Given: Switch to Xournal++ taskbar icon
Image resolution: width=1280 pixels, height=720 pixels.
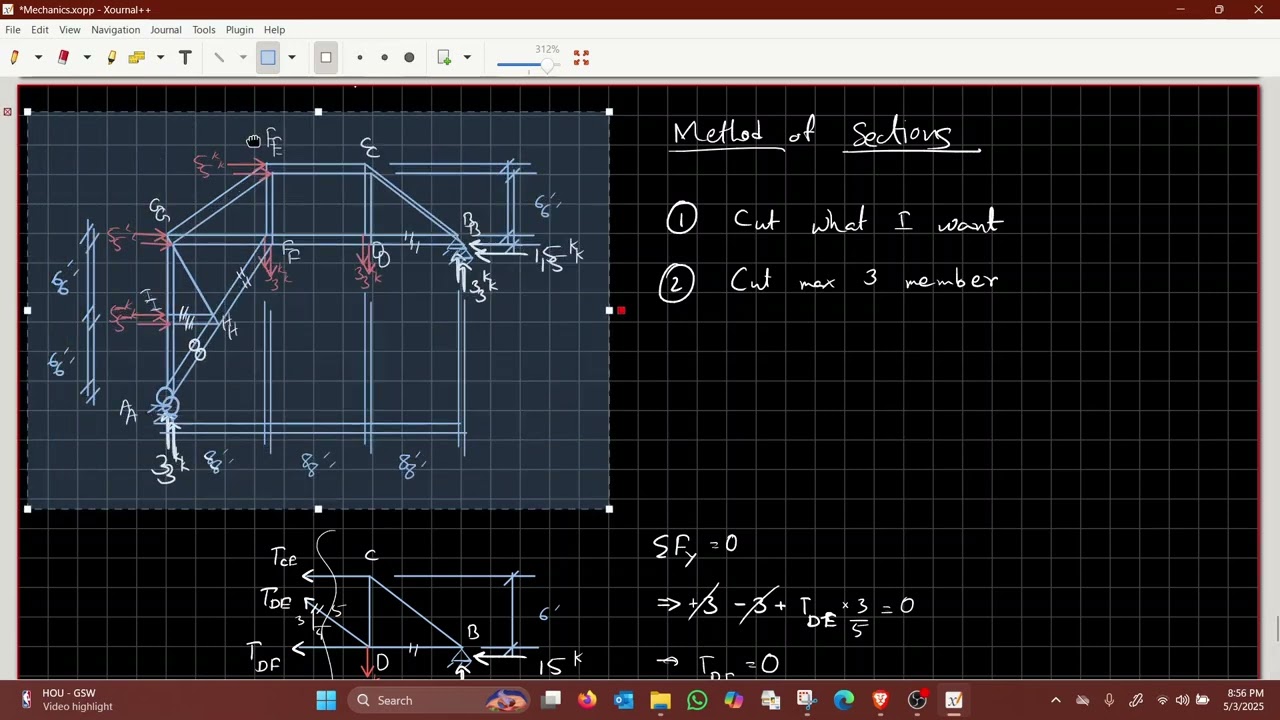Looking at the screenshot, I should click(954, 700).
